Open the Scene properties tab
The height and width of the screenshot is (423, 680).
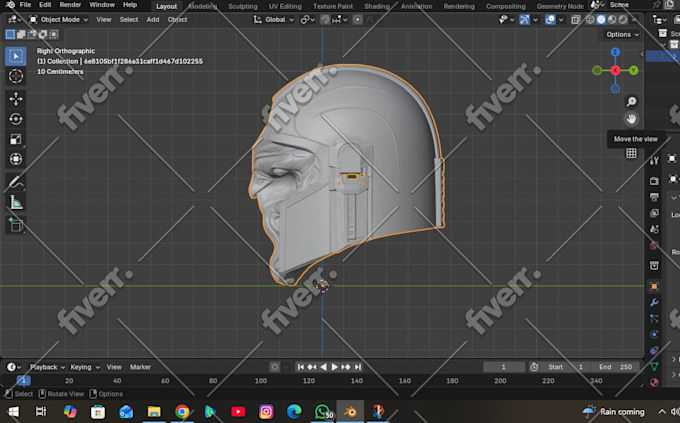[654, 229]
